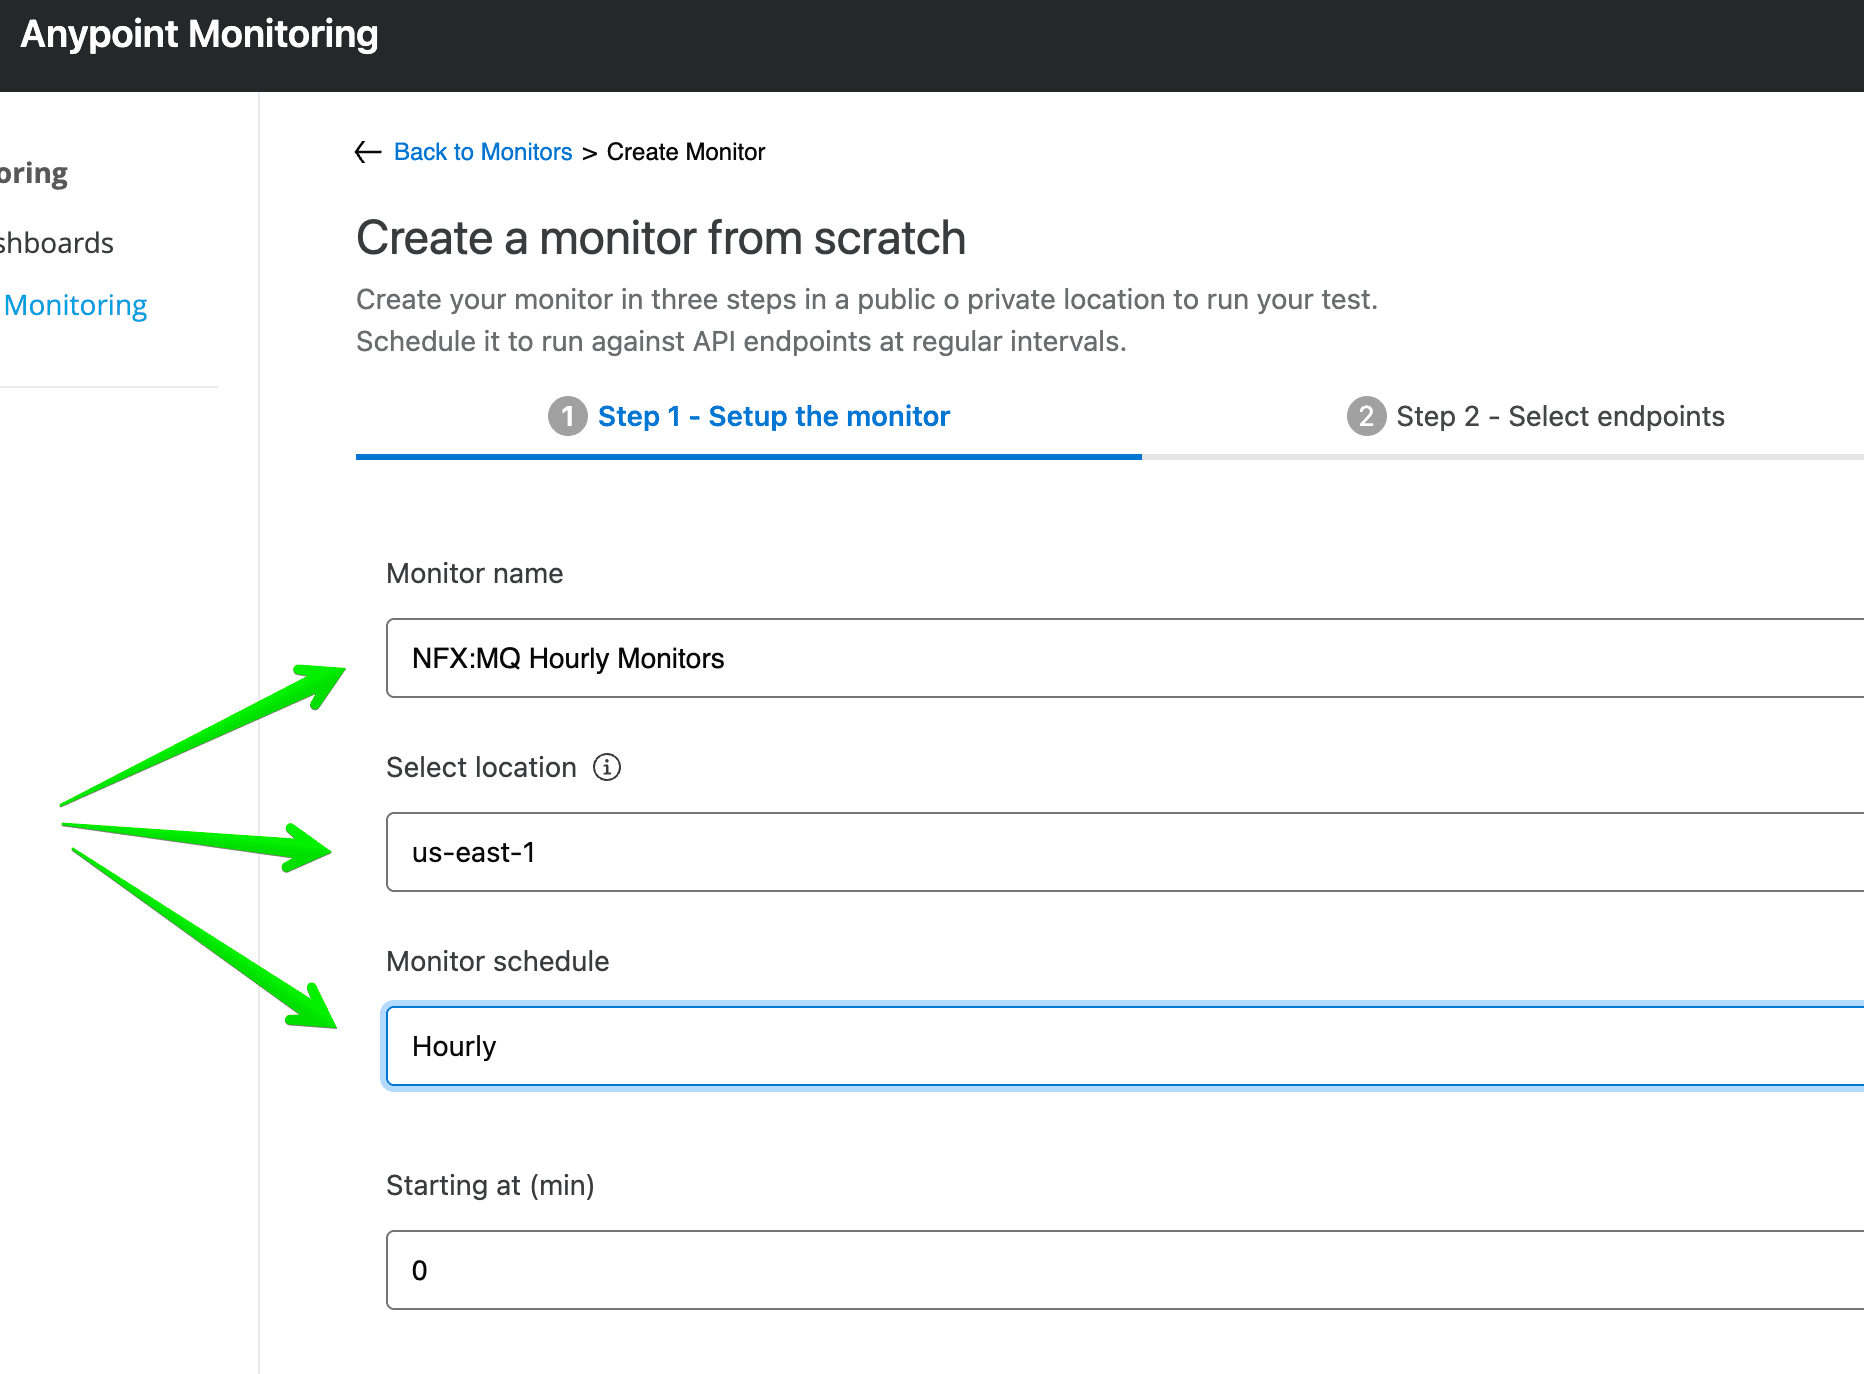
Task: Click the back arrow icon
Action: 368,152
